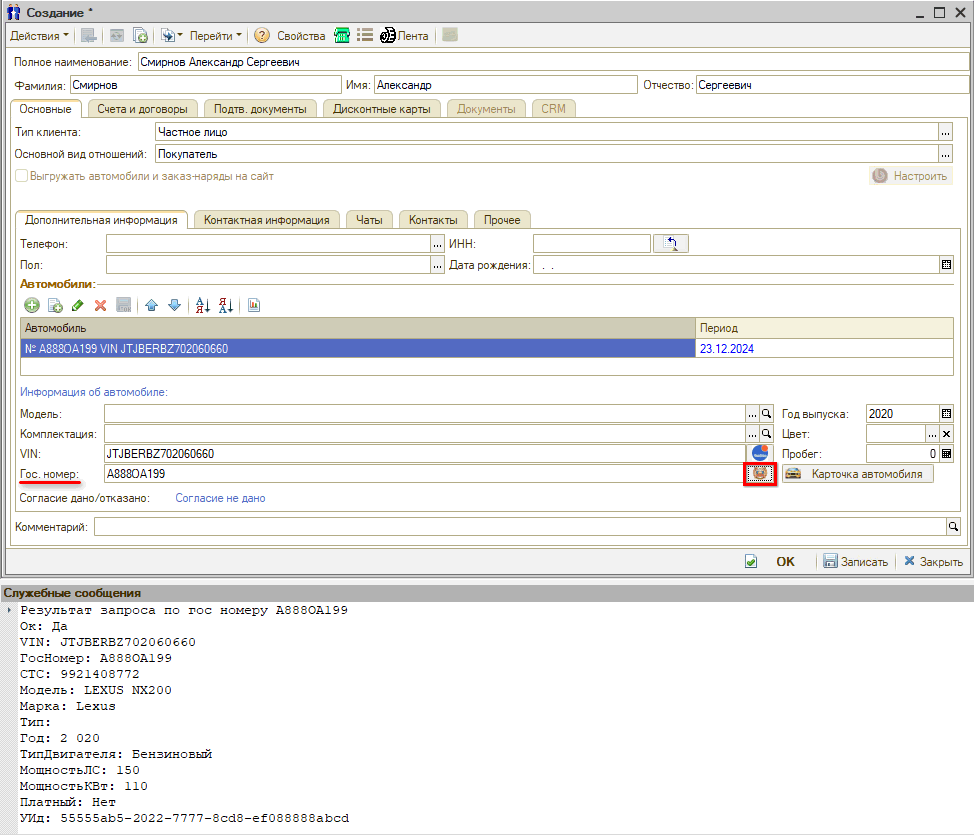Click the license plate lookup icon
This screenshot has width=974, height=835.
tap(760, 474)
